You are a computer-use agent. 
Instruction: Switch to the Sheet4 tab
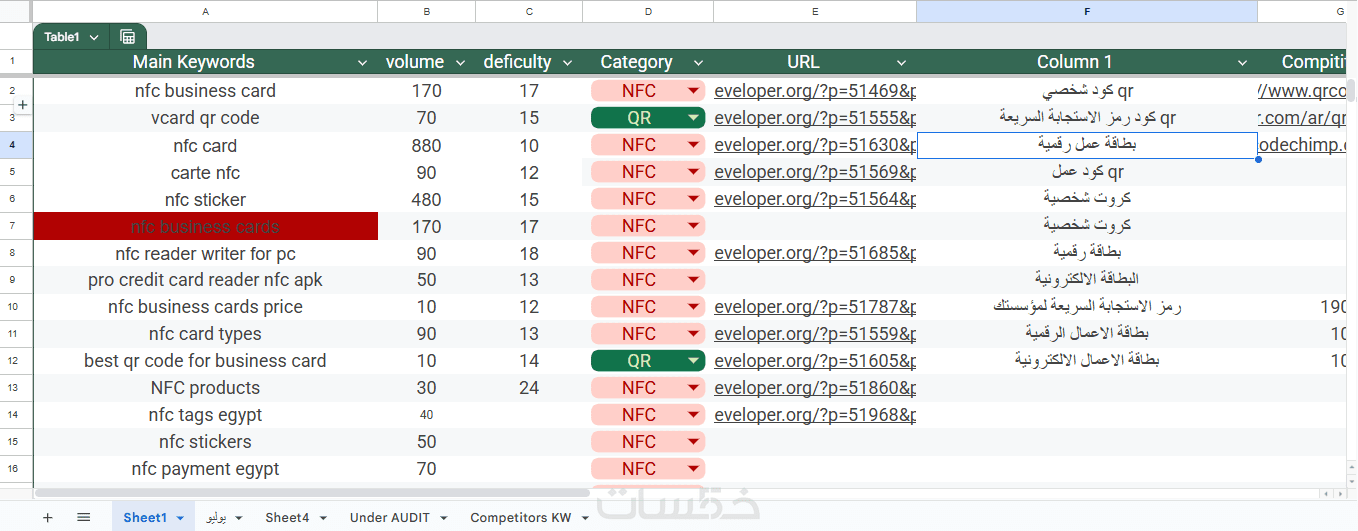coord(287,517)
